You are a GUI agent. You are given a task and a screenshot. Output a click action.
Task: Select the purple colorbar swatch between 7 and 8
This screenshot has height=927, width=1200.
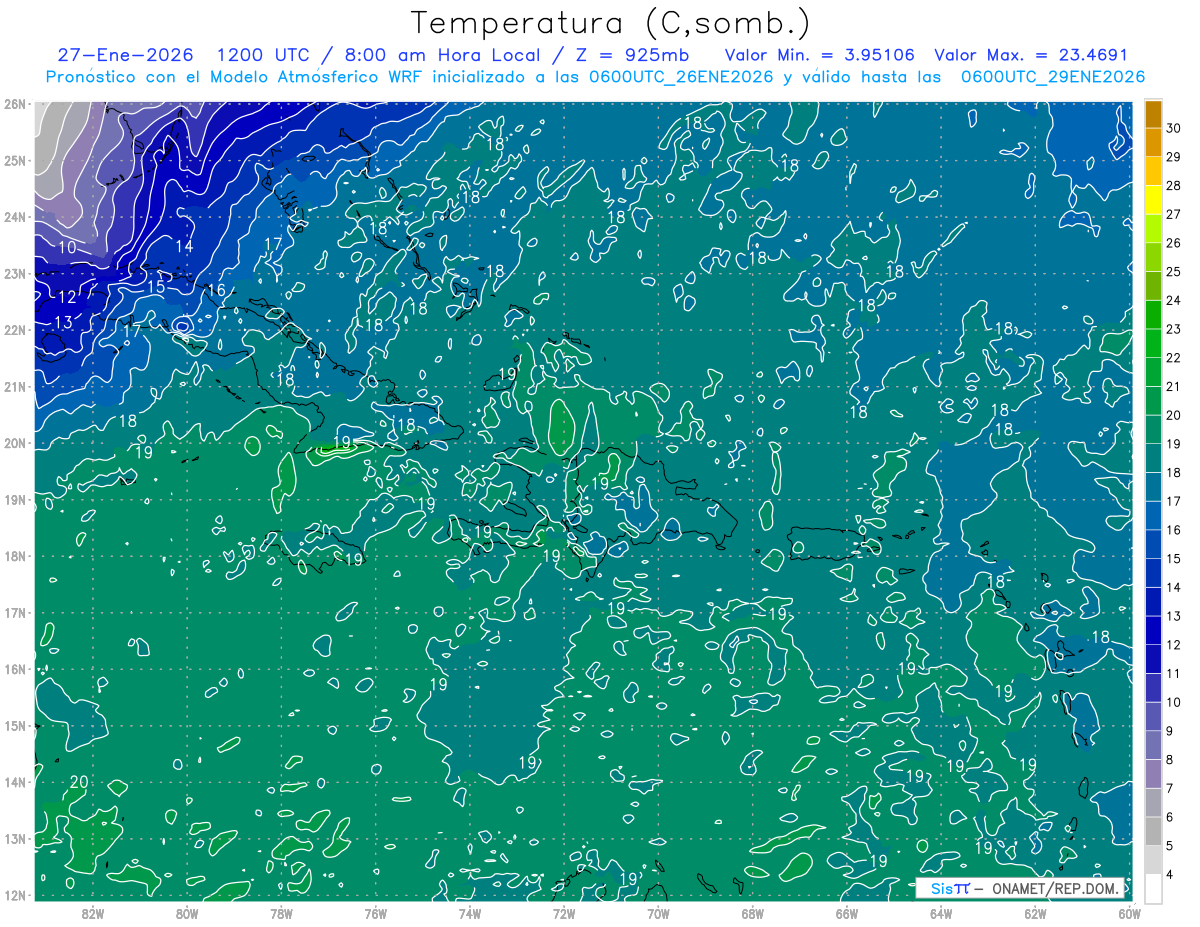coord(1153,773)
